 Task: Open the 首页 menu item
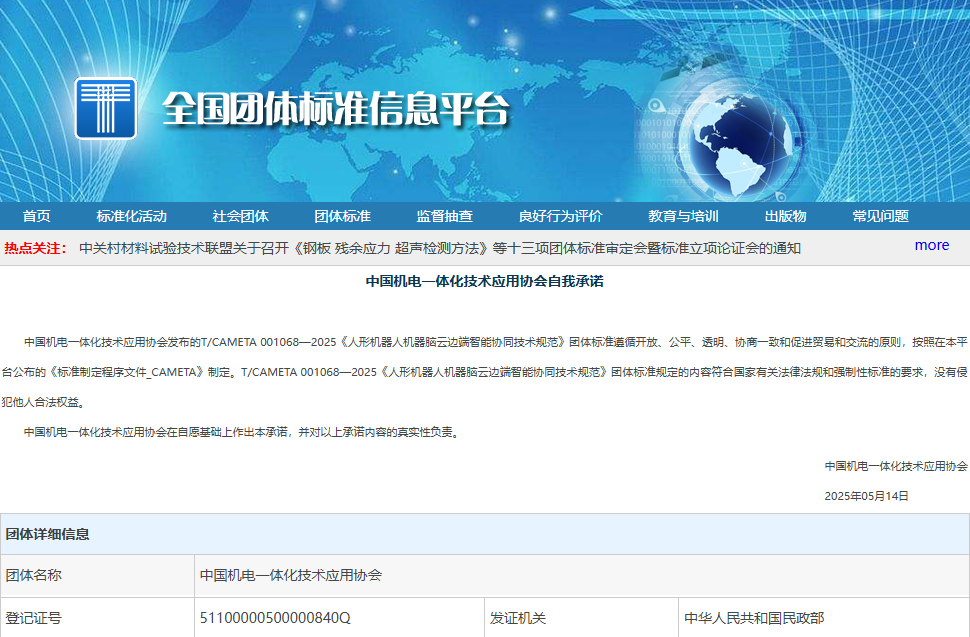pyautogui.click(x=36, y=216)
